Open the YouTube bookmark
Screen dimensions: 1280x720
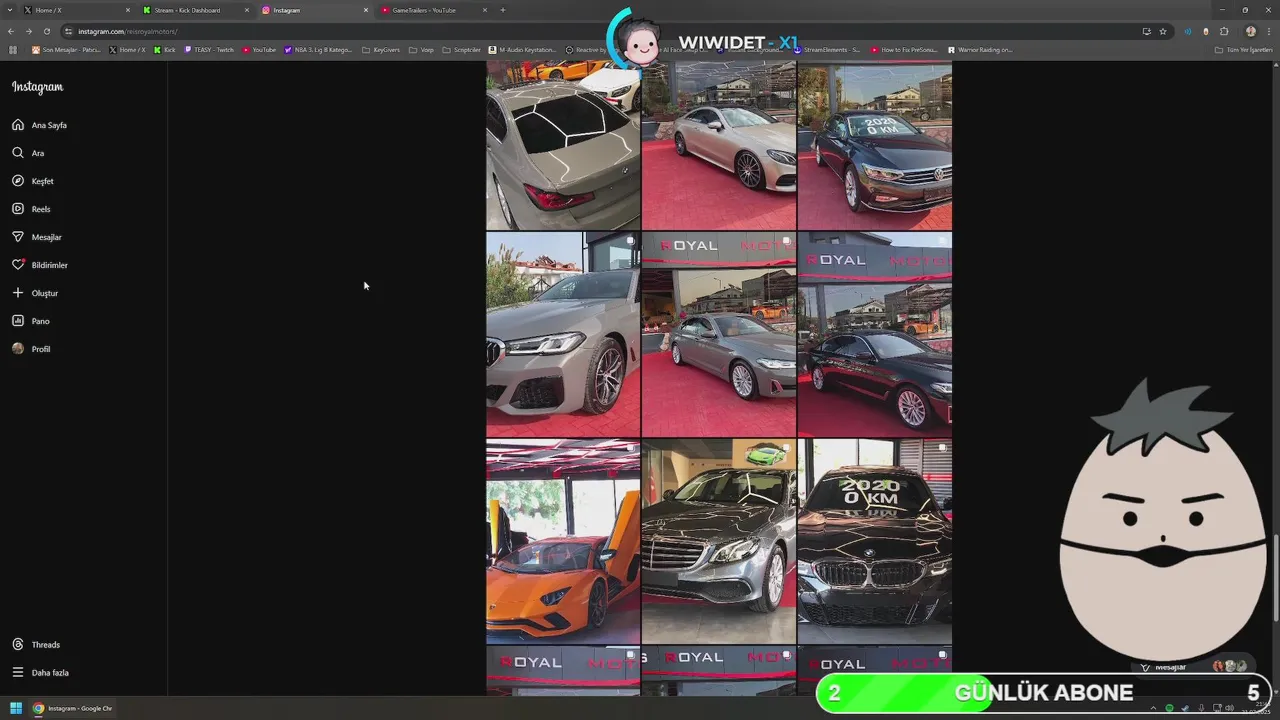(x=259, y=49)
